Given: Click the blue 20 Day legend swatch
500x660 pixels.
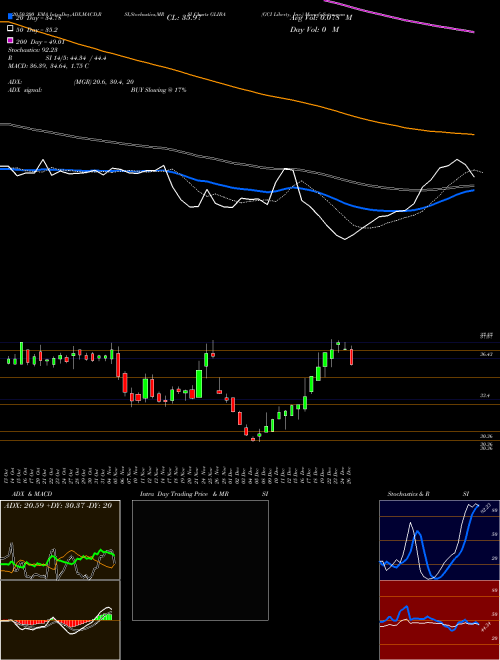Looking at the screenshot, I should point(10,17).
